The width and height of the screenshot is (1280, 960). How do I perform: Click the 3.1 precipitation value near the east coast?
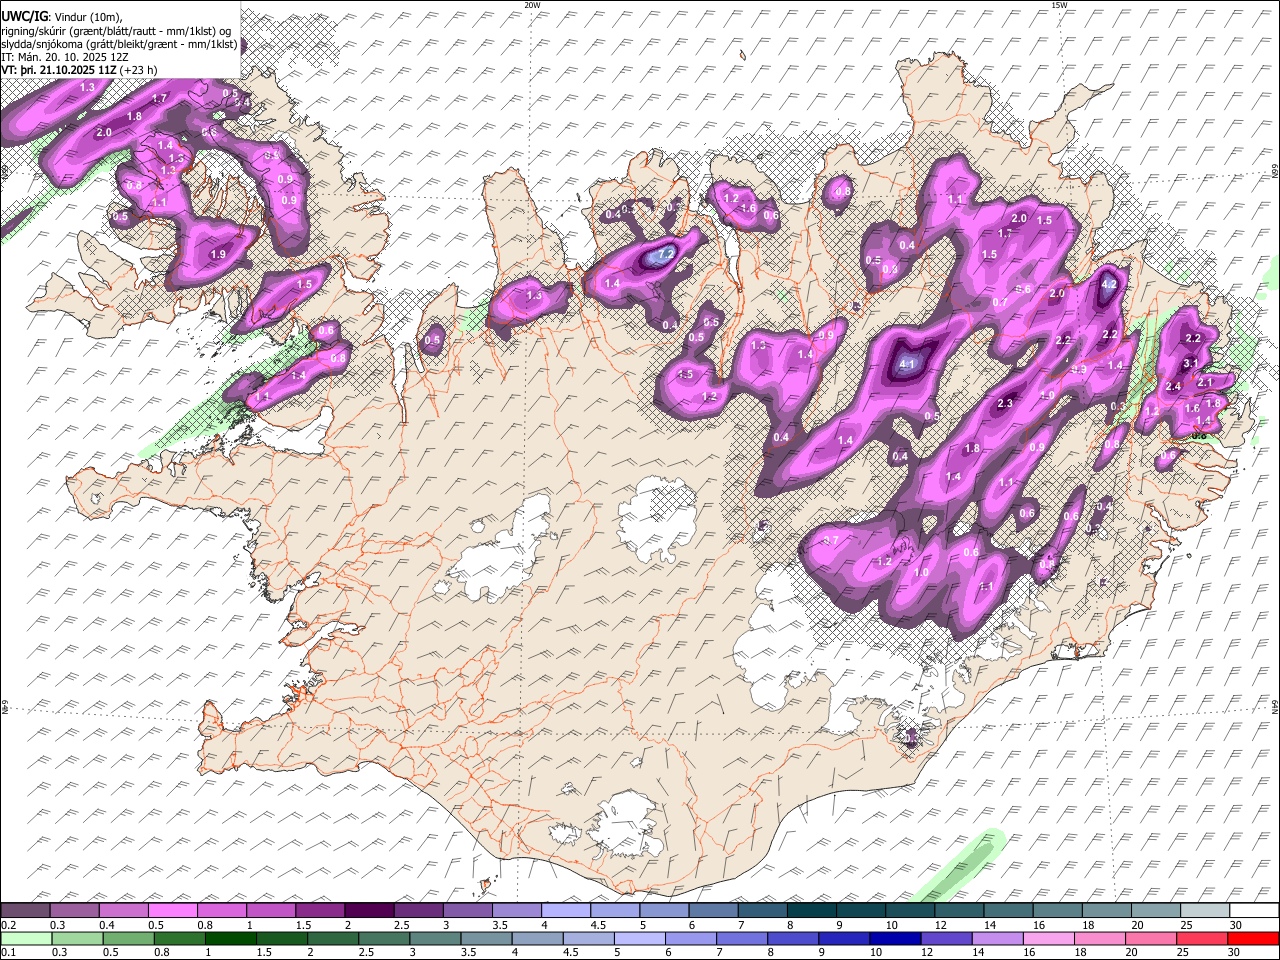click(x=1191, y=363)
